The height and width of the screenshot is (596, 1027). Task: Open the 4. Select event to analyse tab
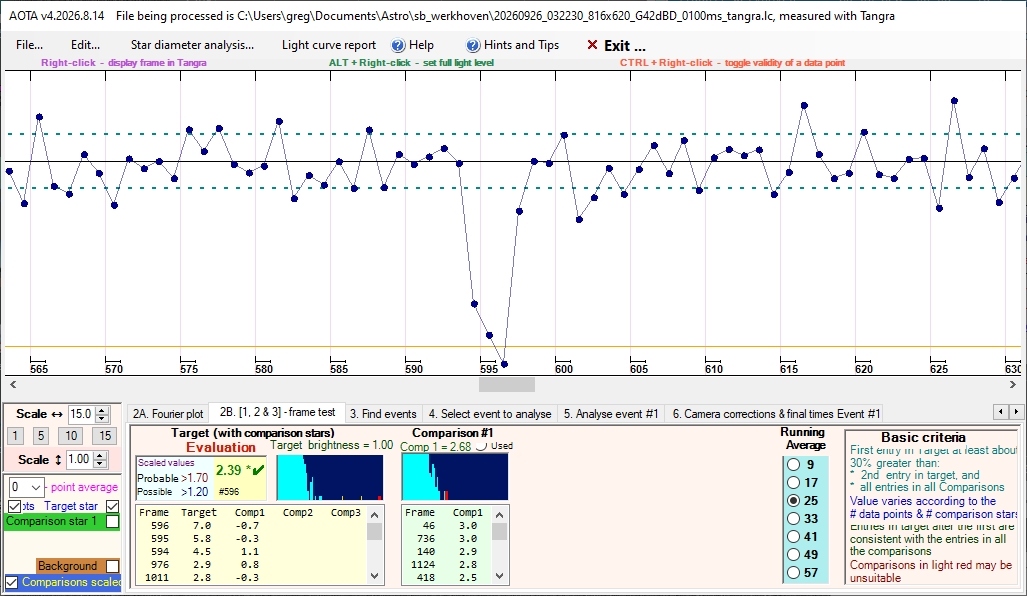490,414
